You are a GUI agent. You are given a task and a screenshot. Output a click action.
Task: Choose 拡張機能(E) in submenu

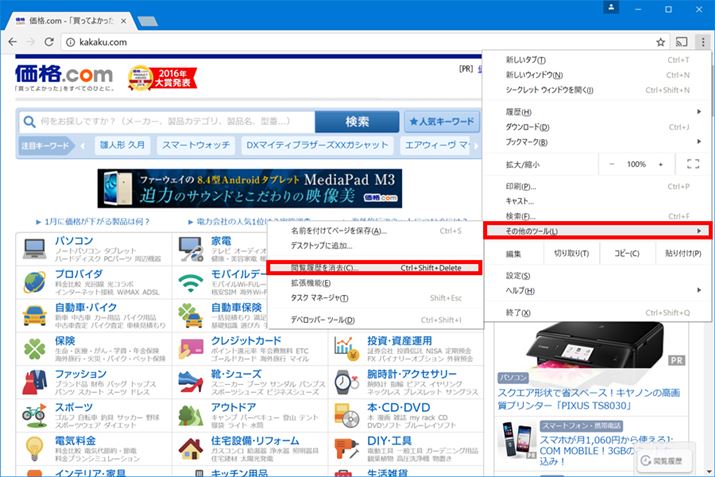click(x=374, y=283)
